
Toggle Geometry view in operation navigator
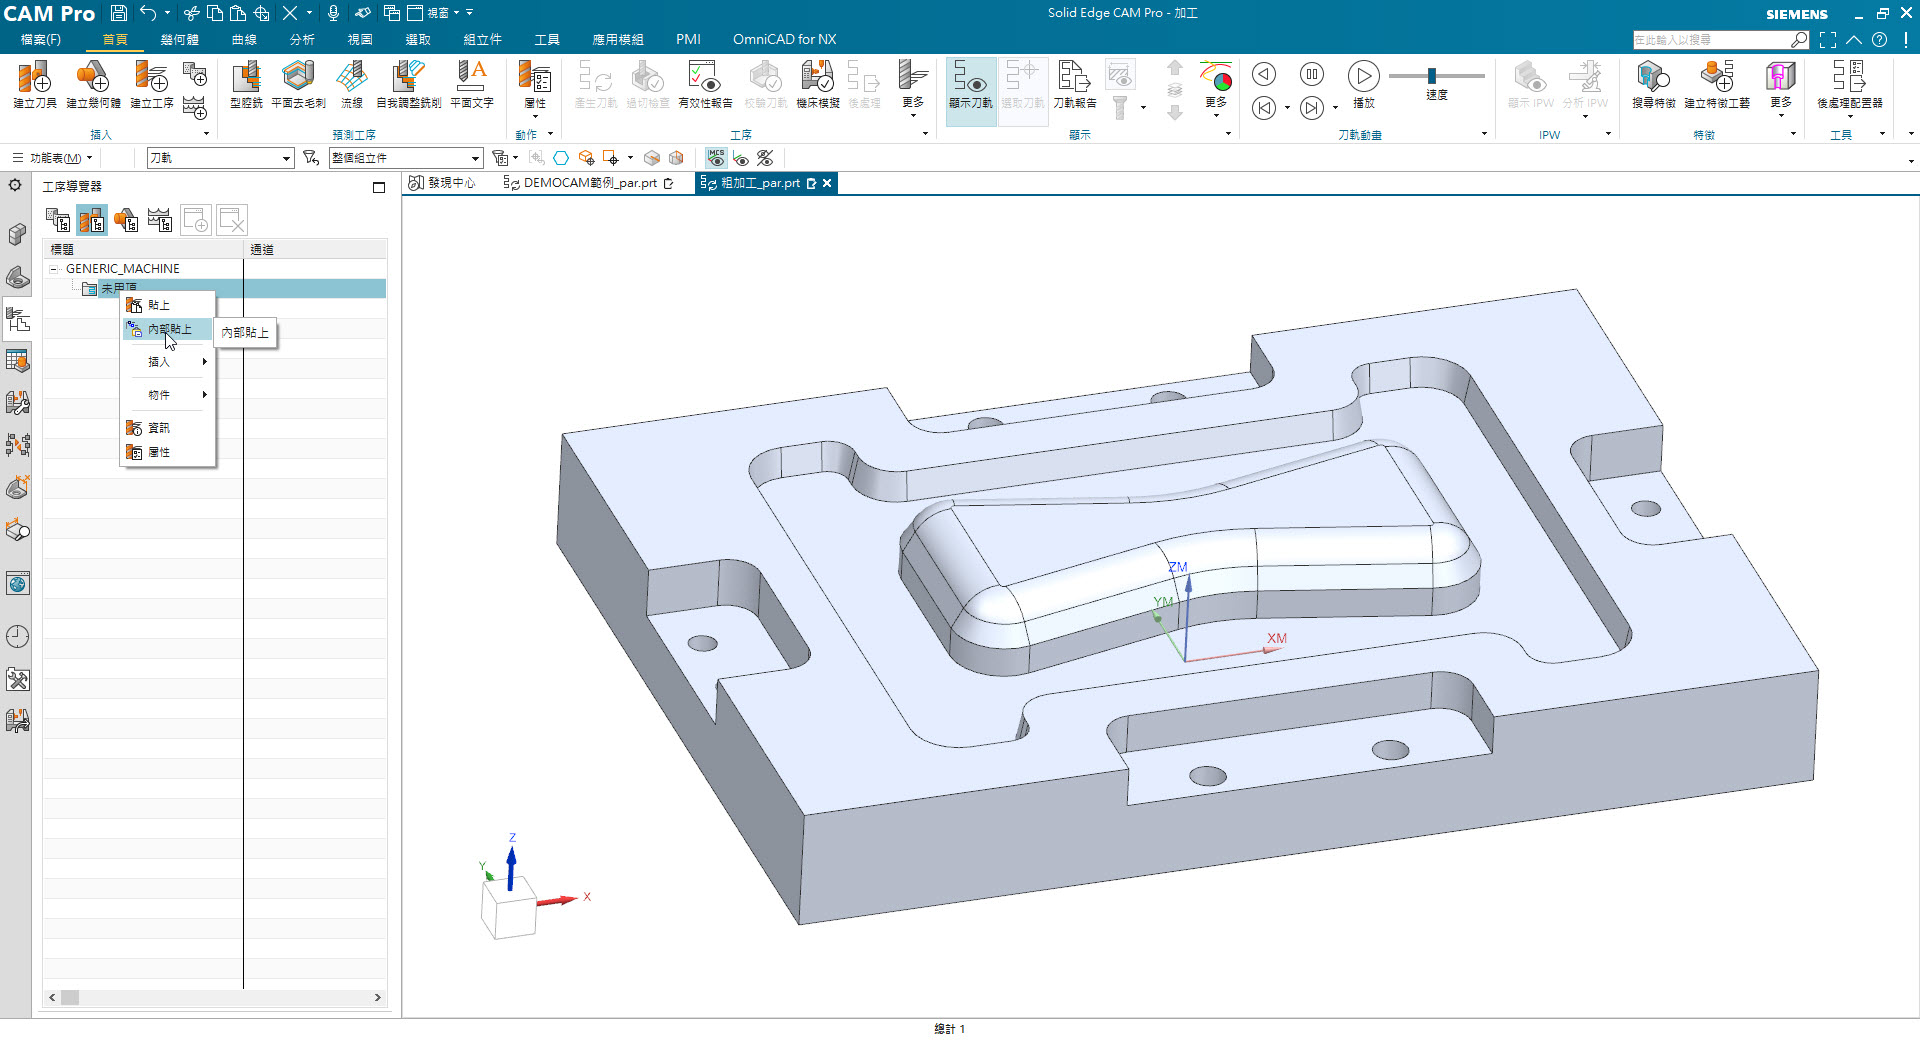click(126, 220)
